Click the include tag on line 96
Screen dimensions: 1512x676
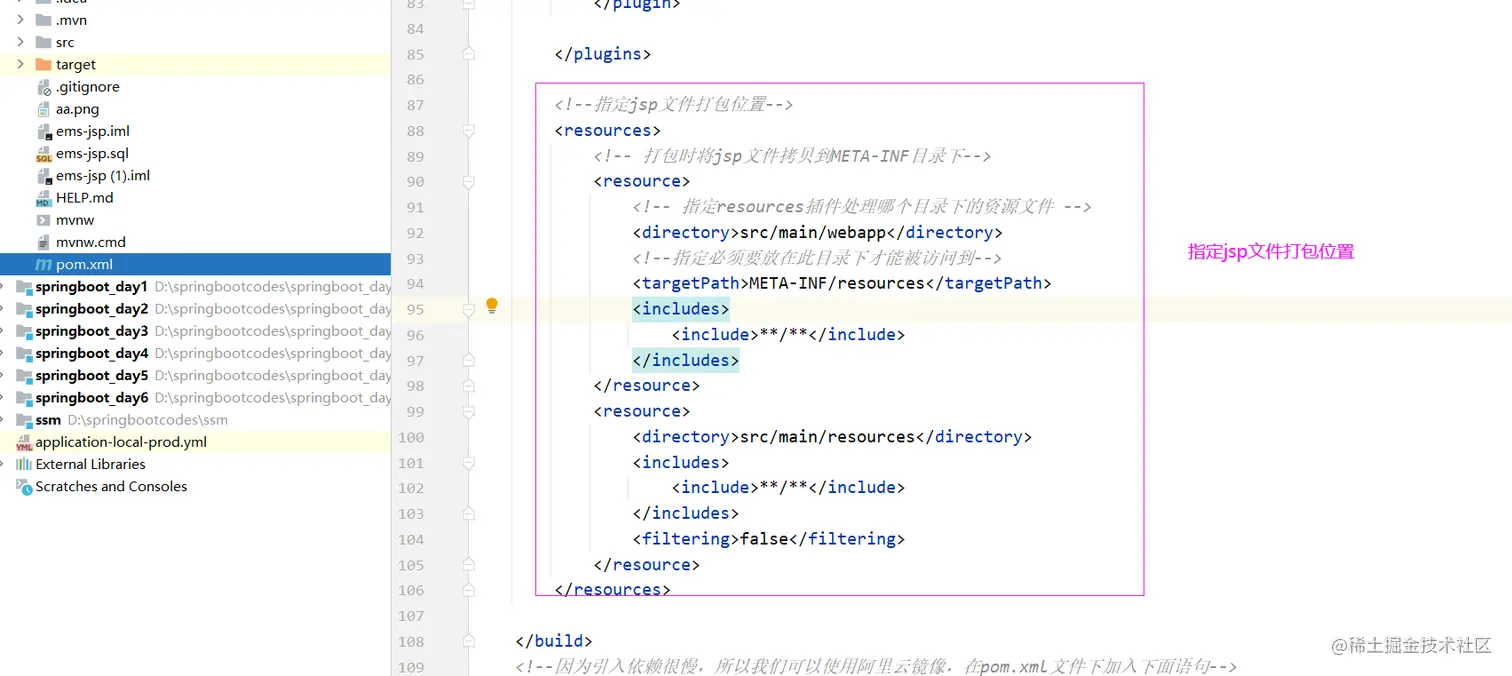click(x=788, y=335)
